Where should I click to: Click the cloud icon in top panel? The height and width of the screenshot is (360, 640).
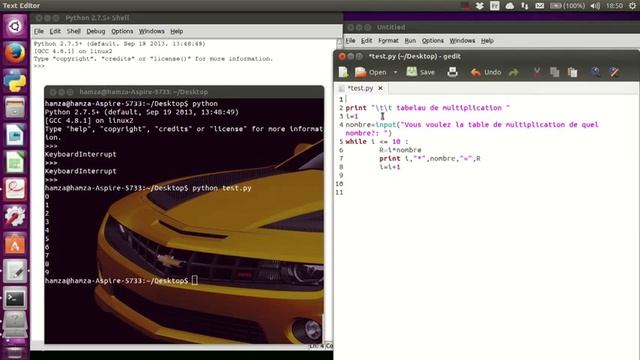coord(509,6)
